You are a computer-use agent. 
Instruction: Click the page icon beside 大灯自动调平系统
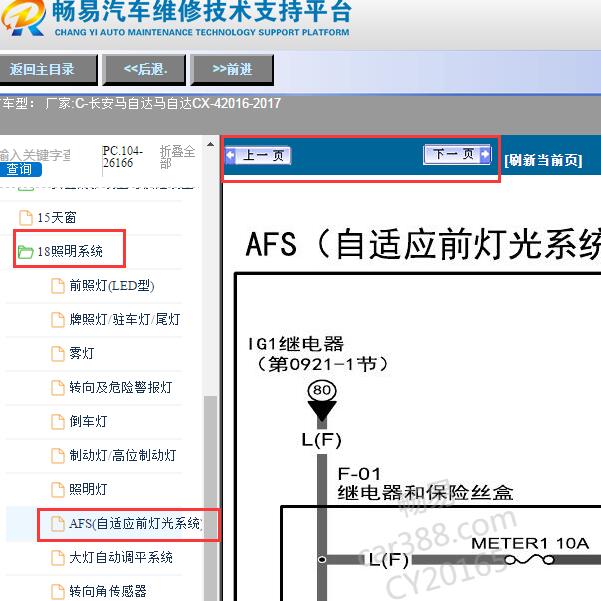pyautogui.click(x=58, y=557)
